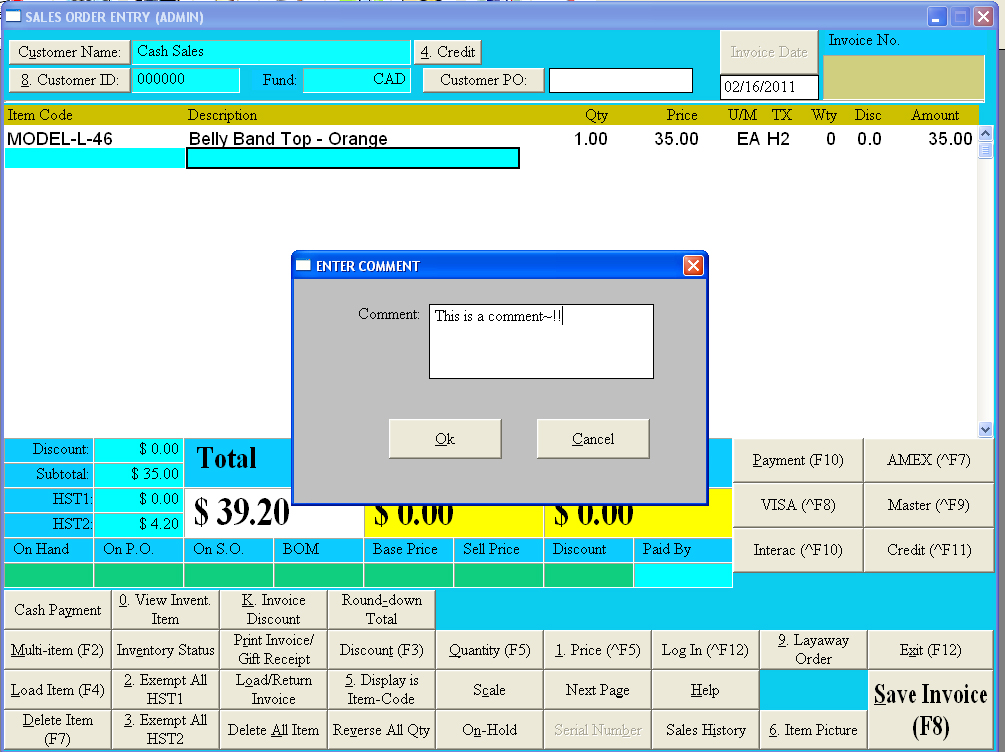Click the Discount (F3) button

coord(381,650)
